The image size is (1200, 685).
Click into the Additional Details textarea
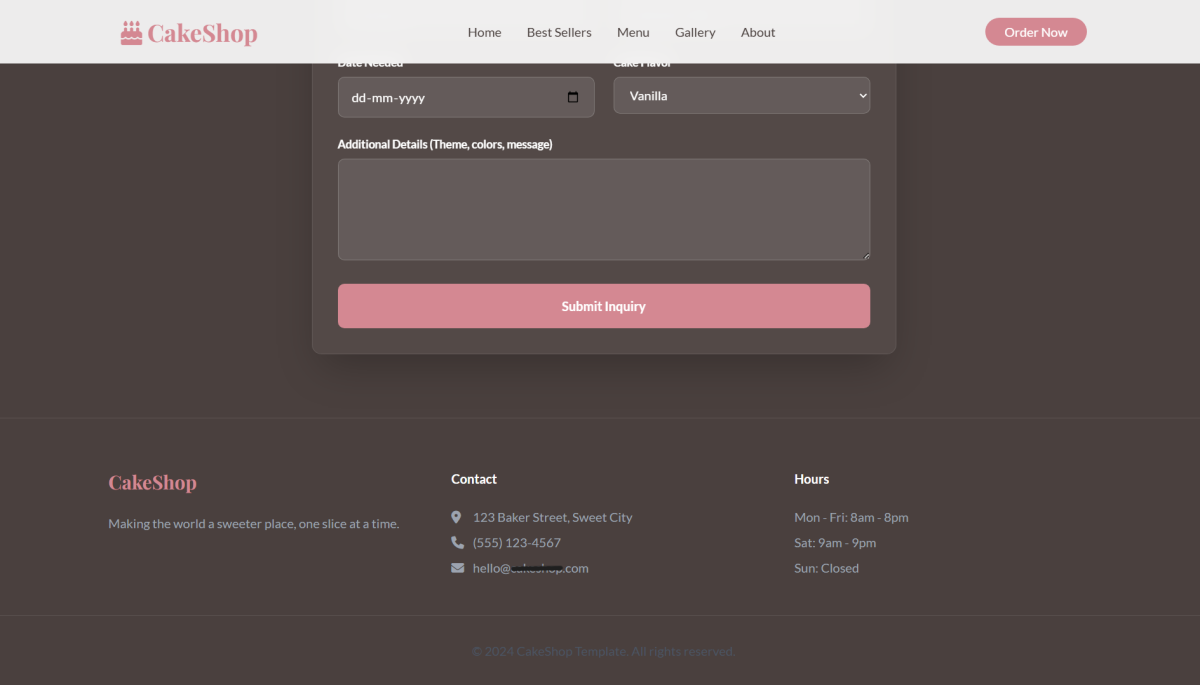(x=603, y=209)
